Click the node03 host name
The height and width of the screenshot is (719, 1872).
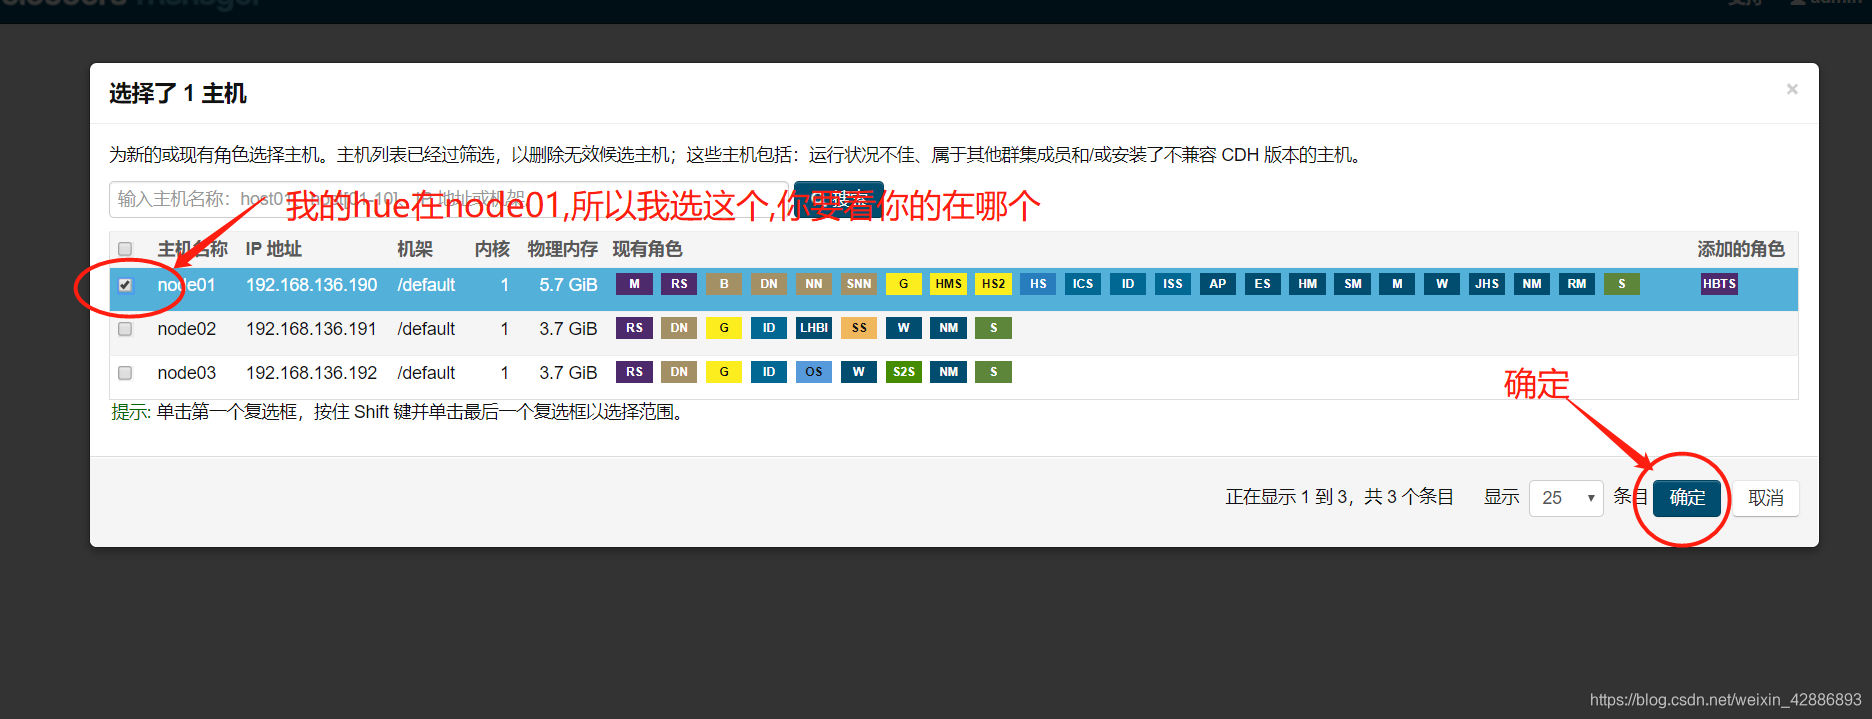pos(187,373)
